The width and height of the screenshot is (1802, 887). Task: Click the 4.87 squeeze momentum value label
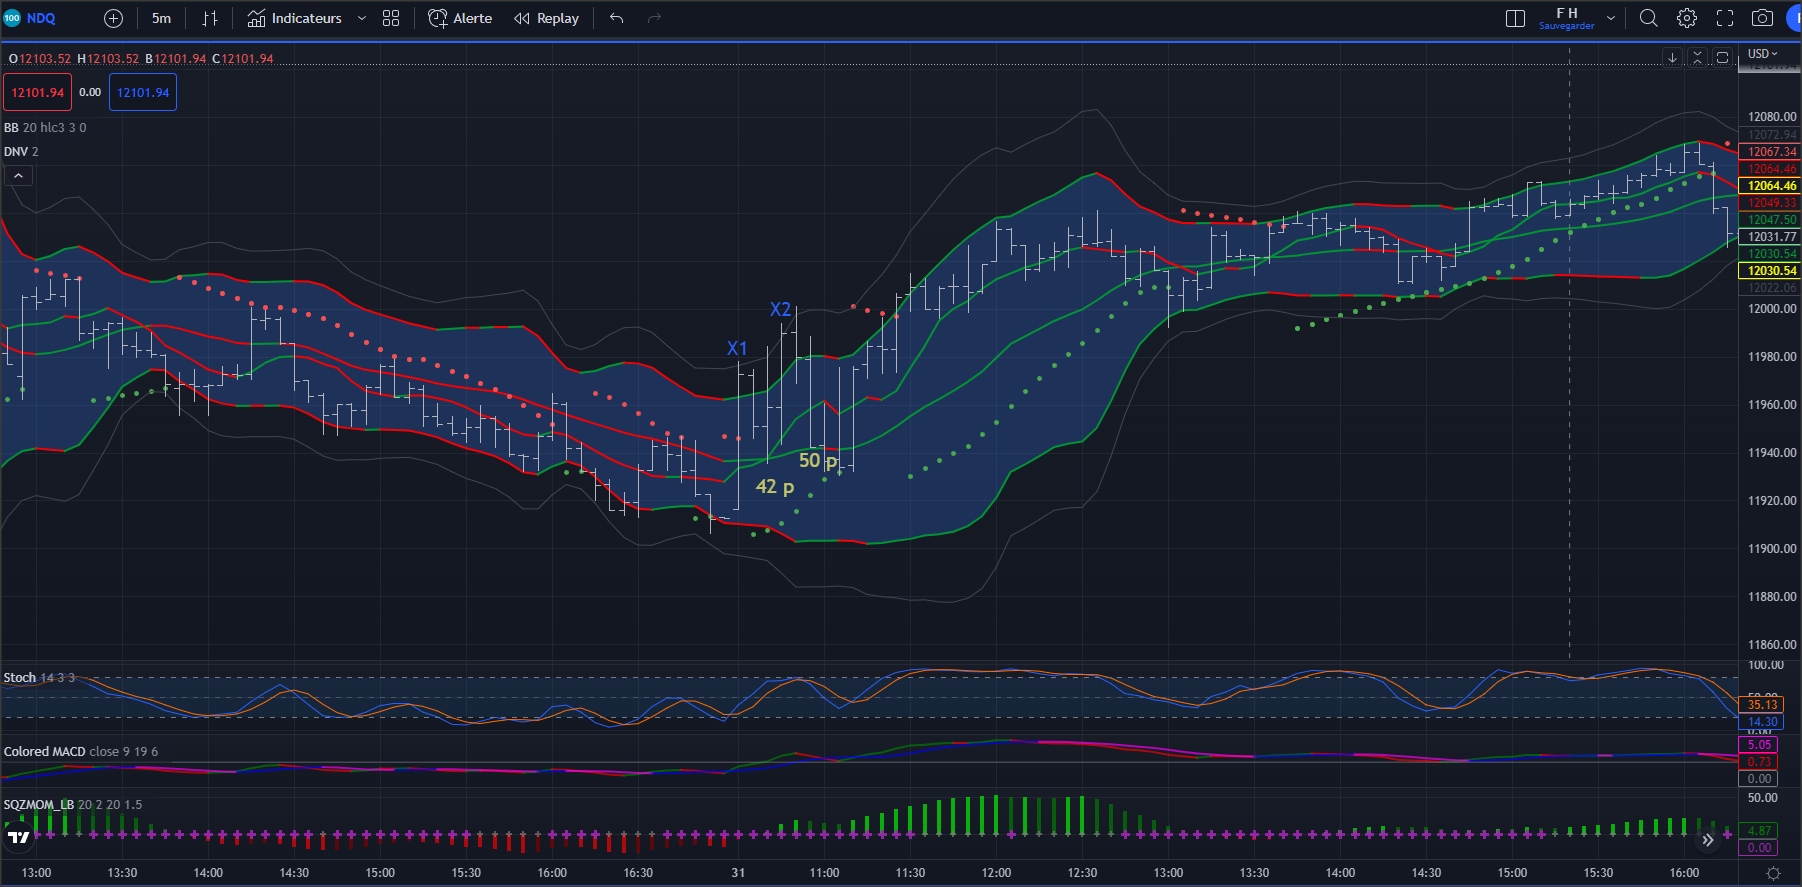click(x=1759, y=831)
